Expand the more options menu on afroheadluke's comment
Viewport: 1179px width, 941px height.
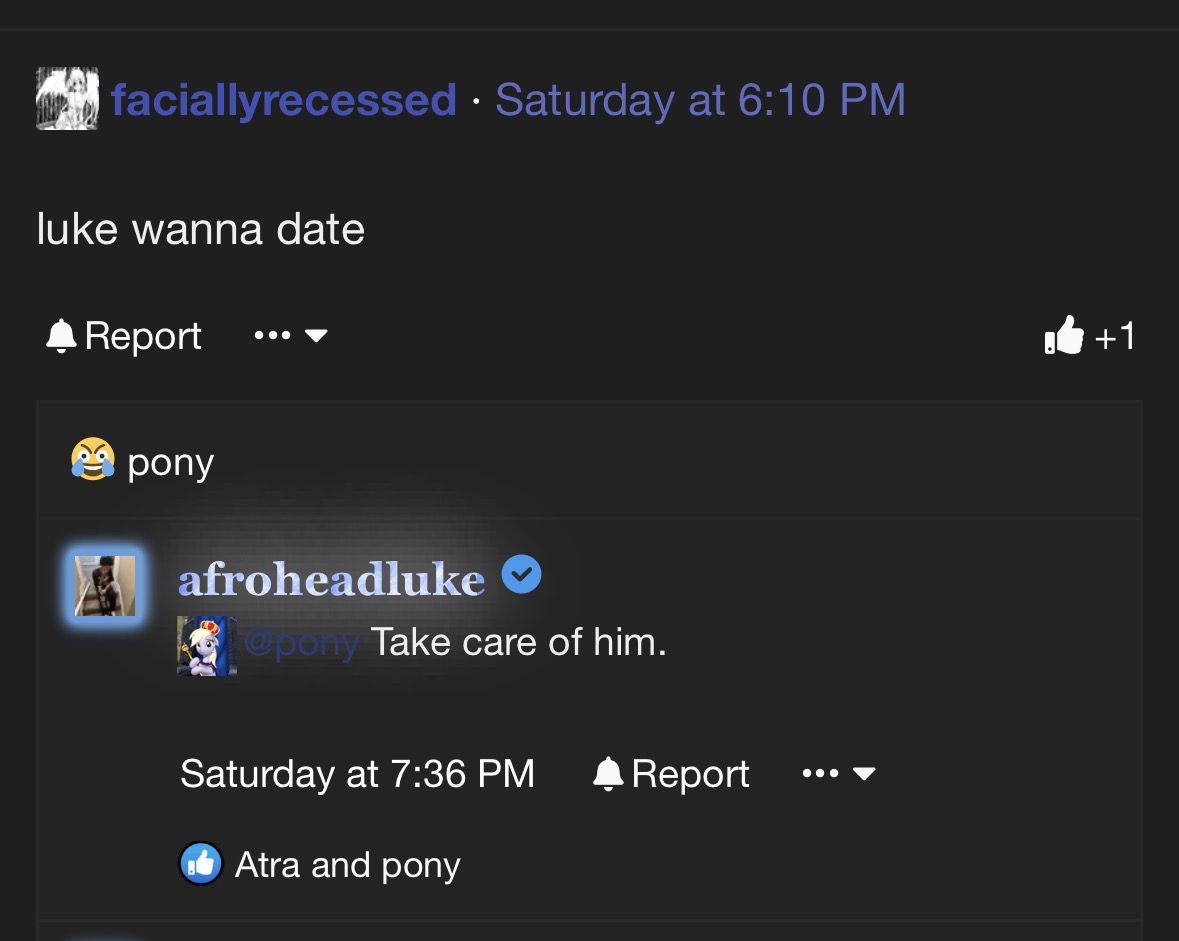click(x=839, y=773)
